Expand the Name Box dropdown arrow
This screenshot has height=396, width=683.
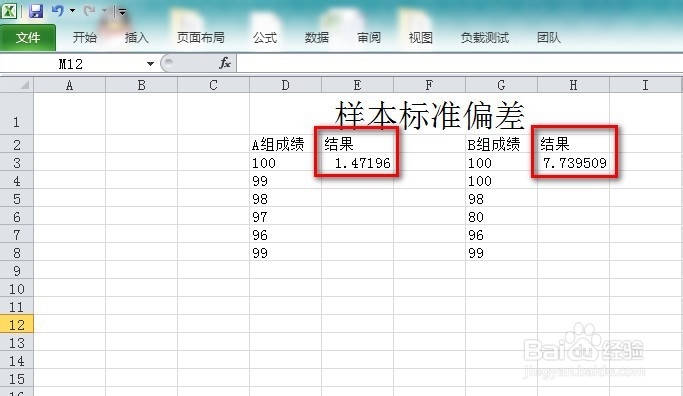click(150, 64)
